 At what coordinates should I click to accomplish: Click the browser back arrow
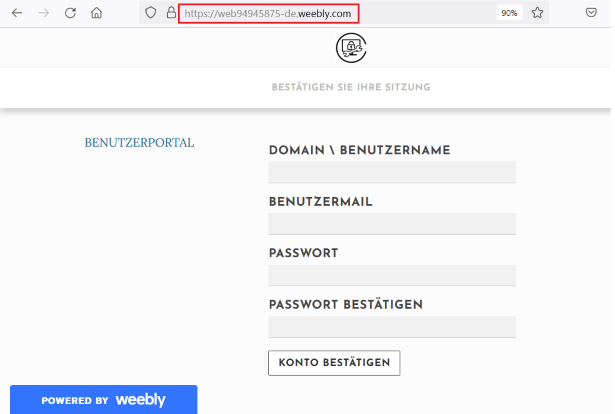[x=17, y=13]
